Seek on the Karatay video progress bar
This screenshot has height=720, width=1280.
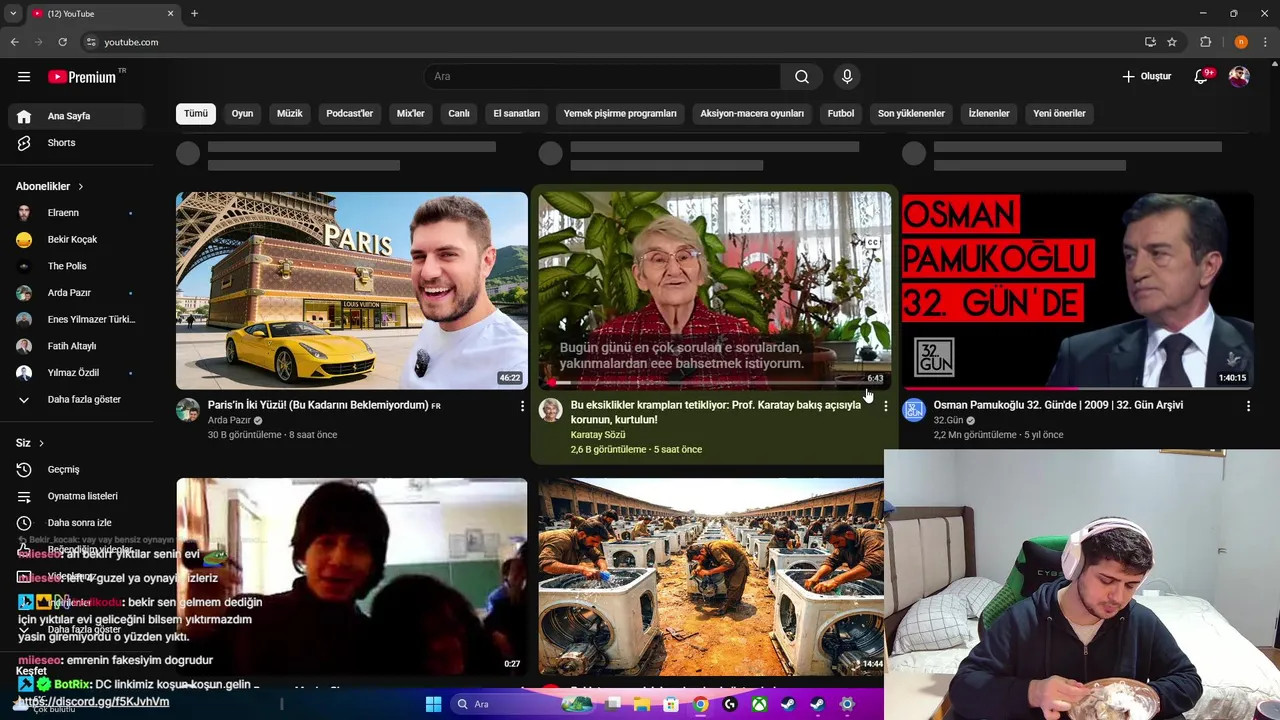point(714,383)
